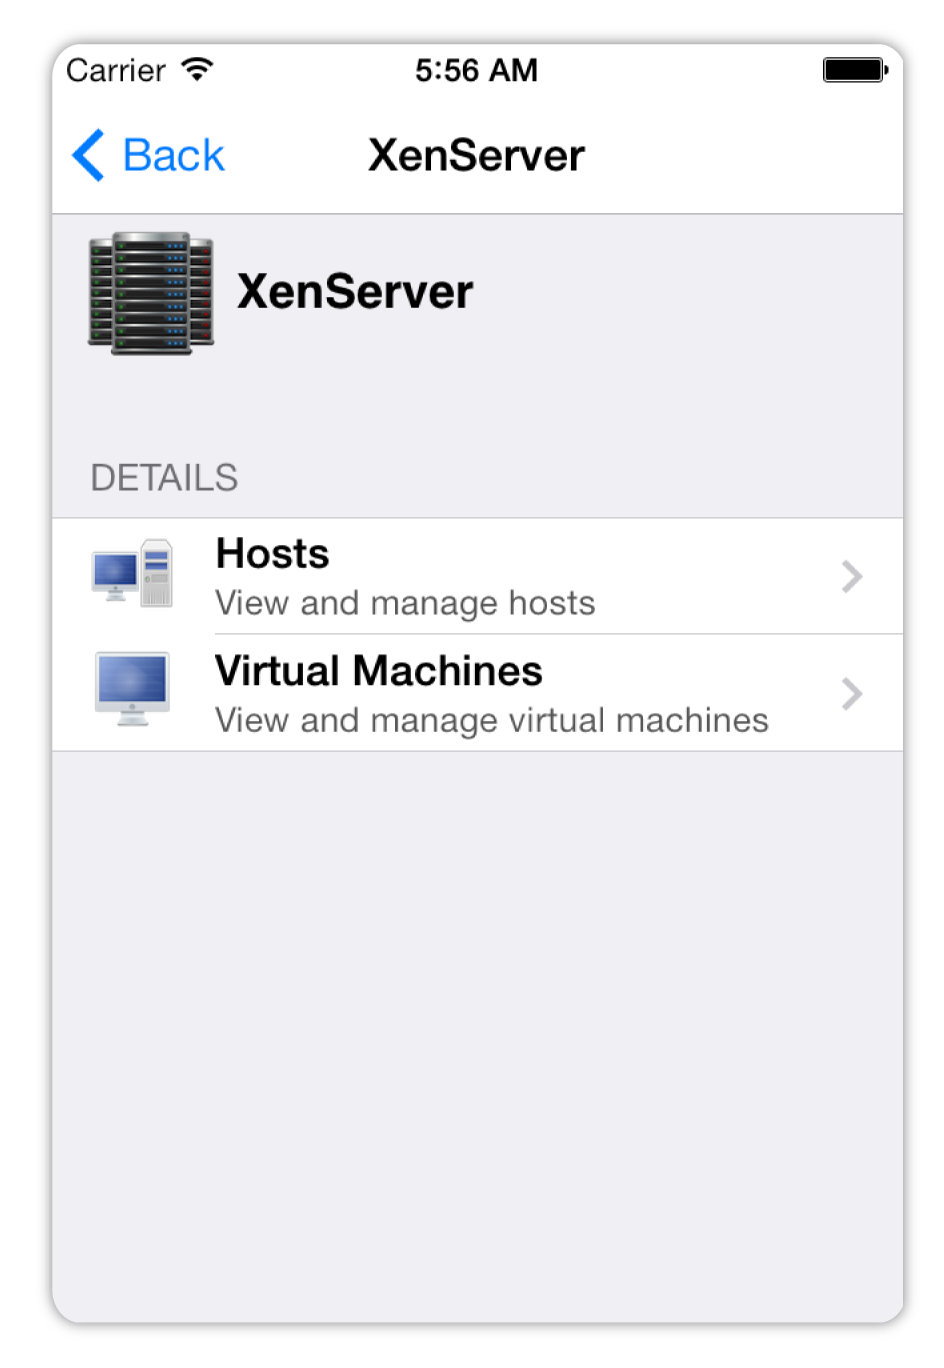This screenshot has height=1368, width=944.
Task: Tap 'View and manage hosts' subtitle
Action: [x=405, y=603]
